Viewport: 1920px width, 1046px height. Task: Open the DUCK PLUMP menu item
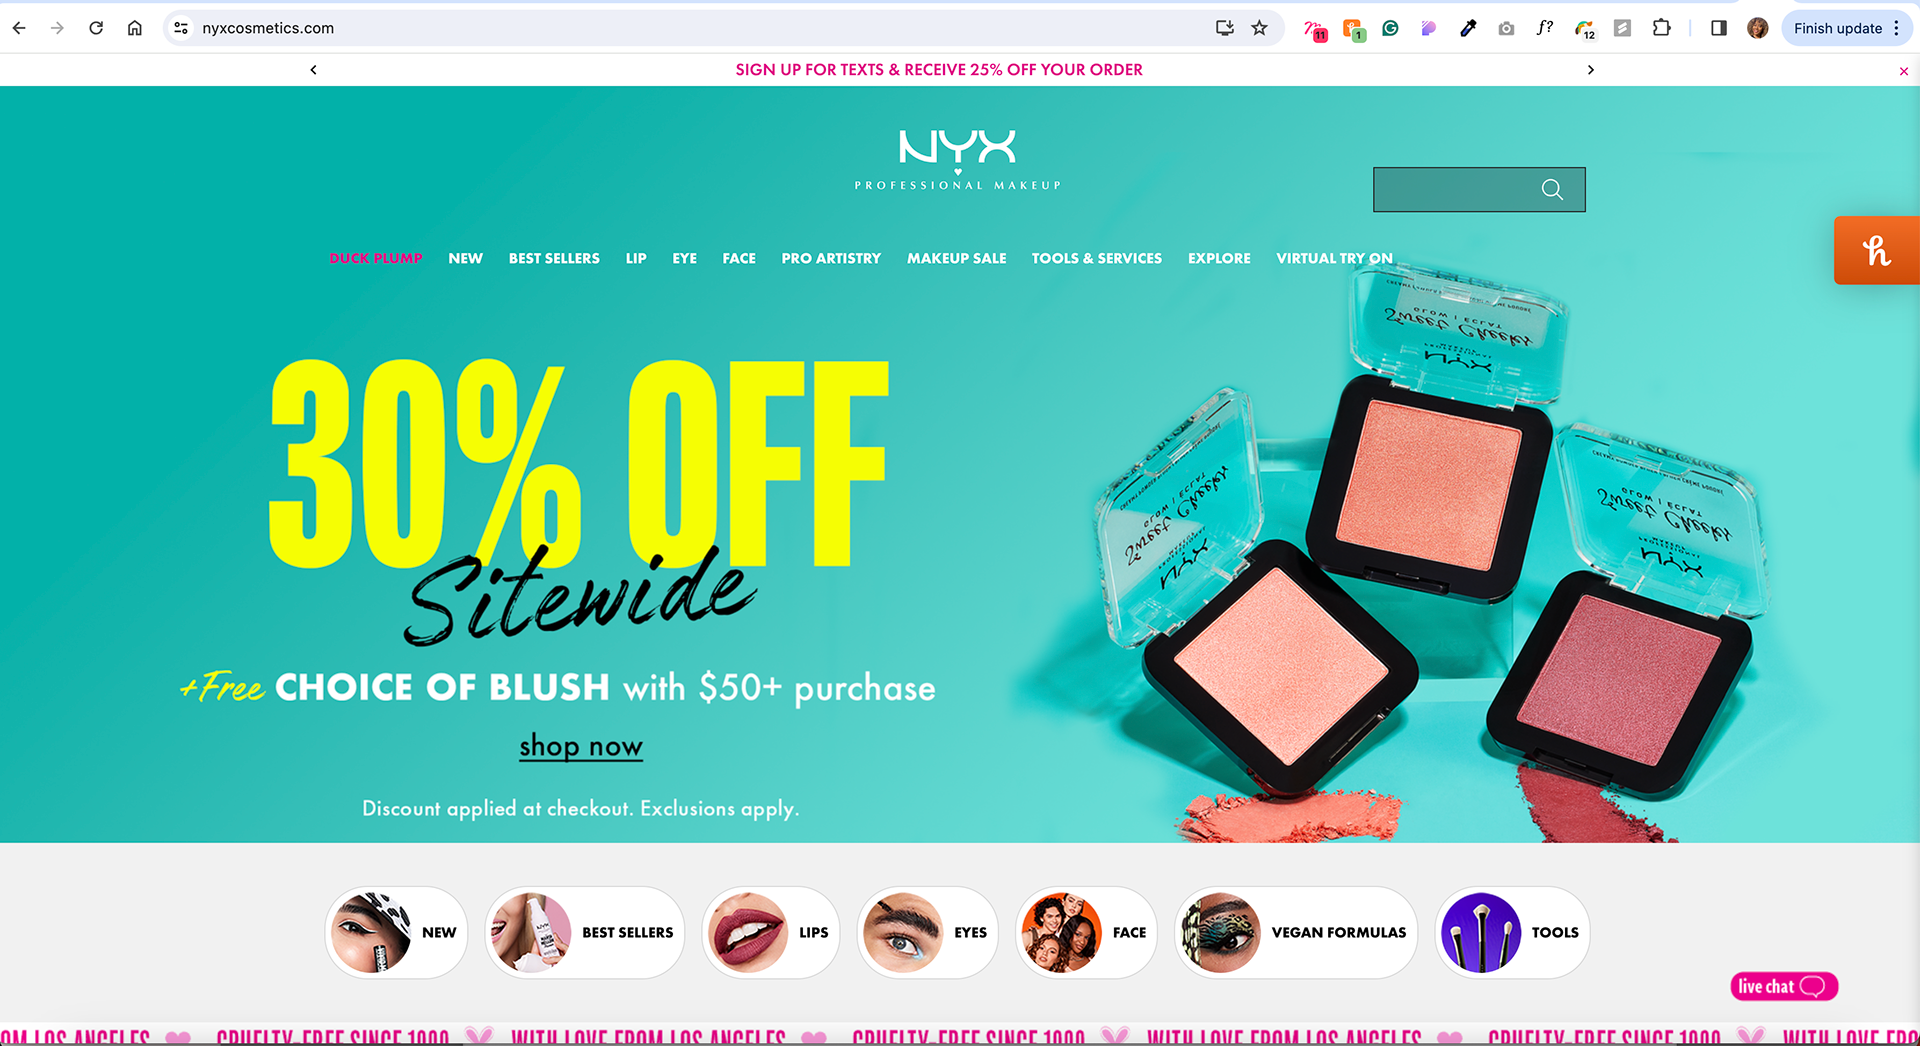(376, 258)
